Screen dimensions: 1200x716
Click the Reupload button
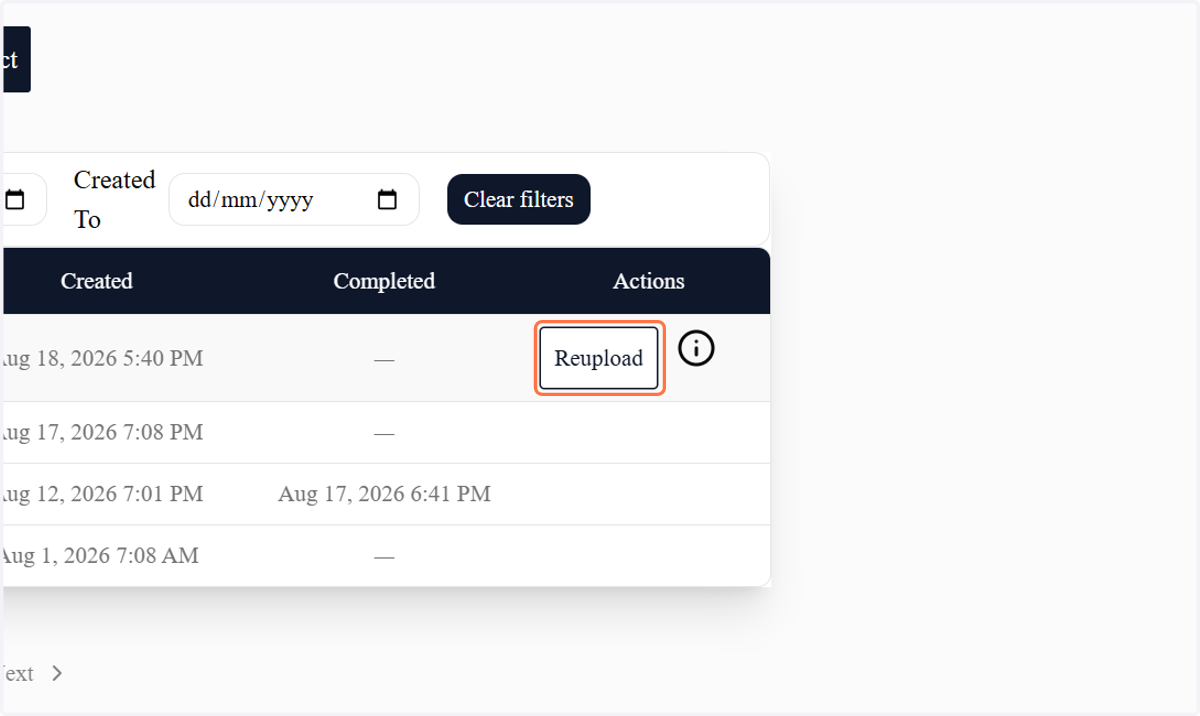599,358
